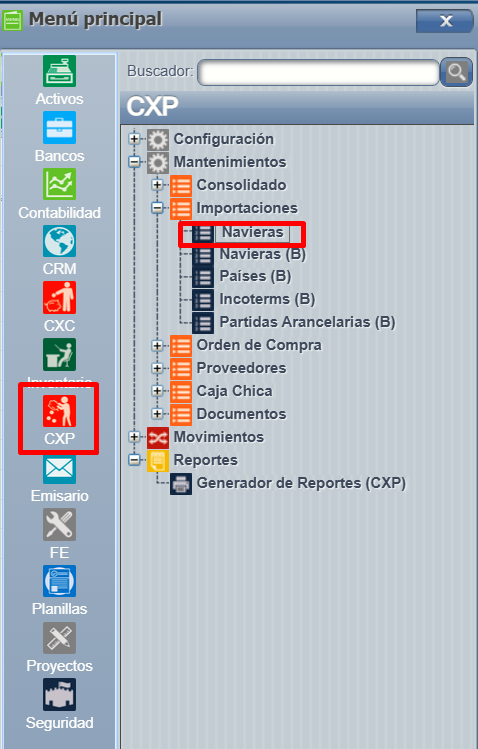Click the Caja Chica list icon

click(x=181, y=392)
